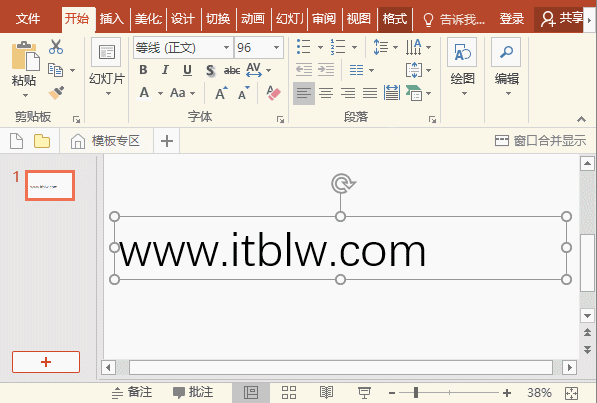597x403 pixels.
Task: Click the Clear Formatting eraser icon
Action: point(273,93)
